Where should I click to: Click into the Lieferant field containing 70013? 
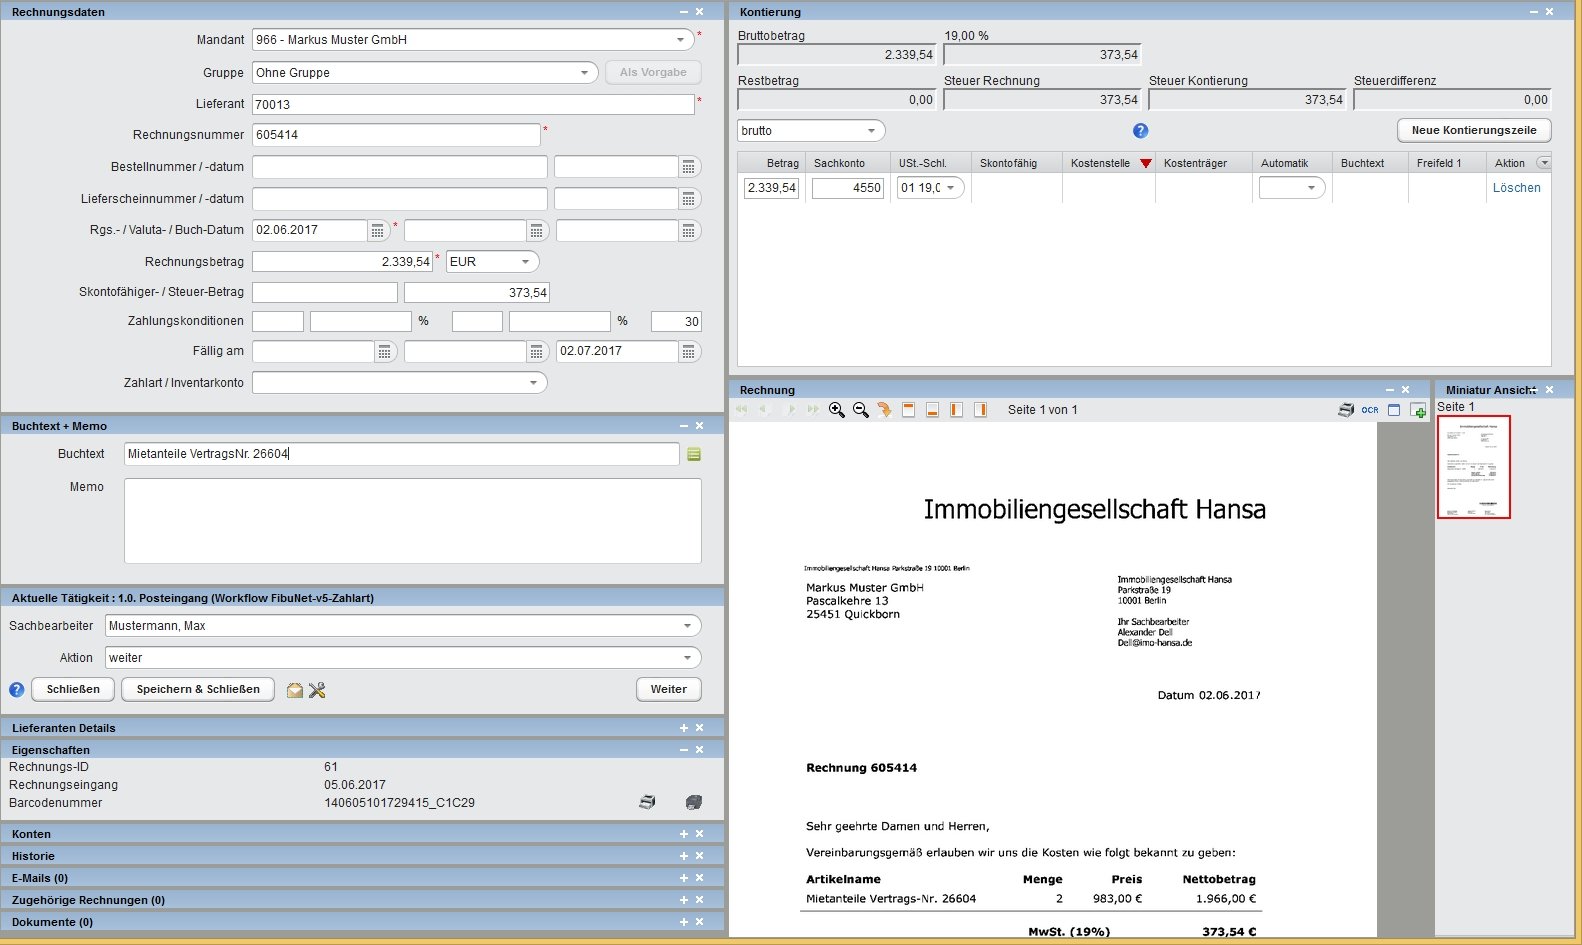(x=473, y=104)
